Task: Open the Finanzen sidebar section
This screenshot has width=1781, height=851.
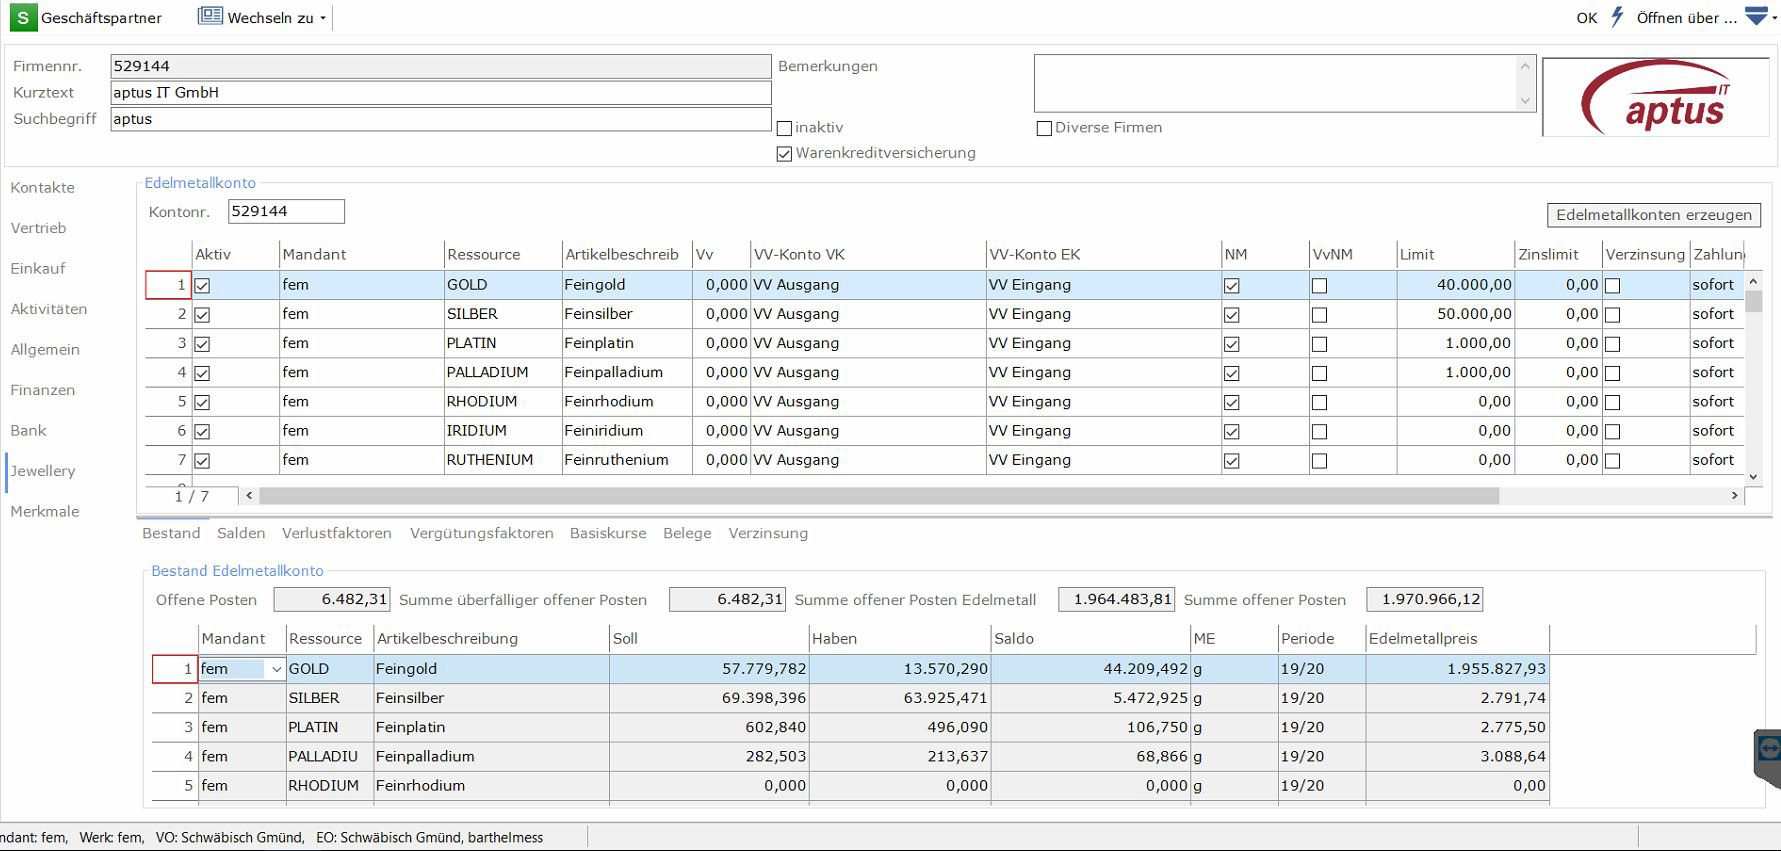Action: [x=43, y=390]
